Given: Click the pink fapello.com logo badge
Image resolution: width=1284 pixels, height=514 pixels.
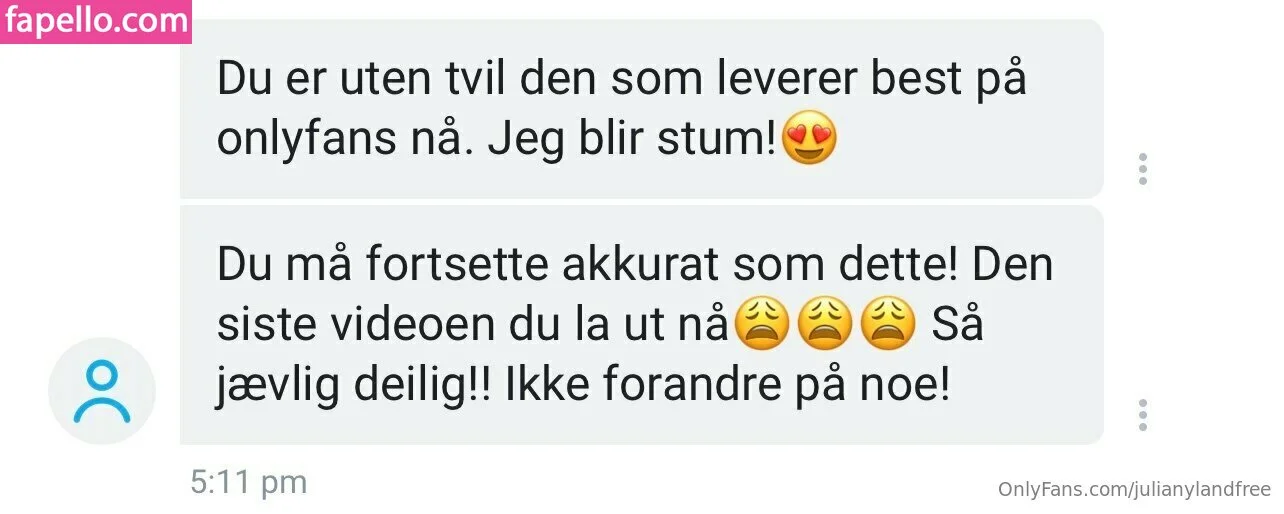Looking at the screenshot, I should [x=96, y=21].
